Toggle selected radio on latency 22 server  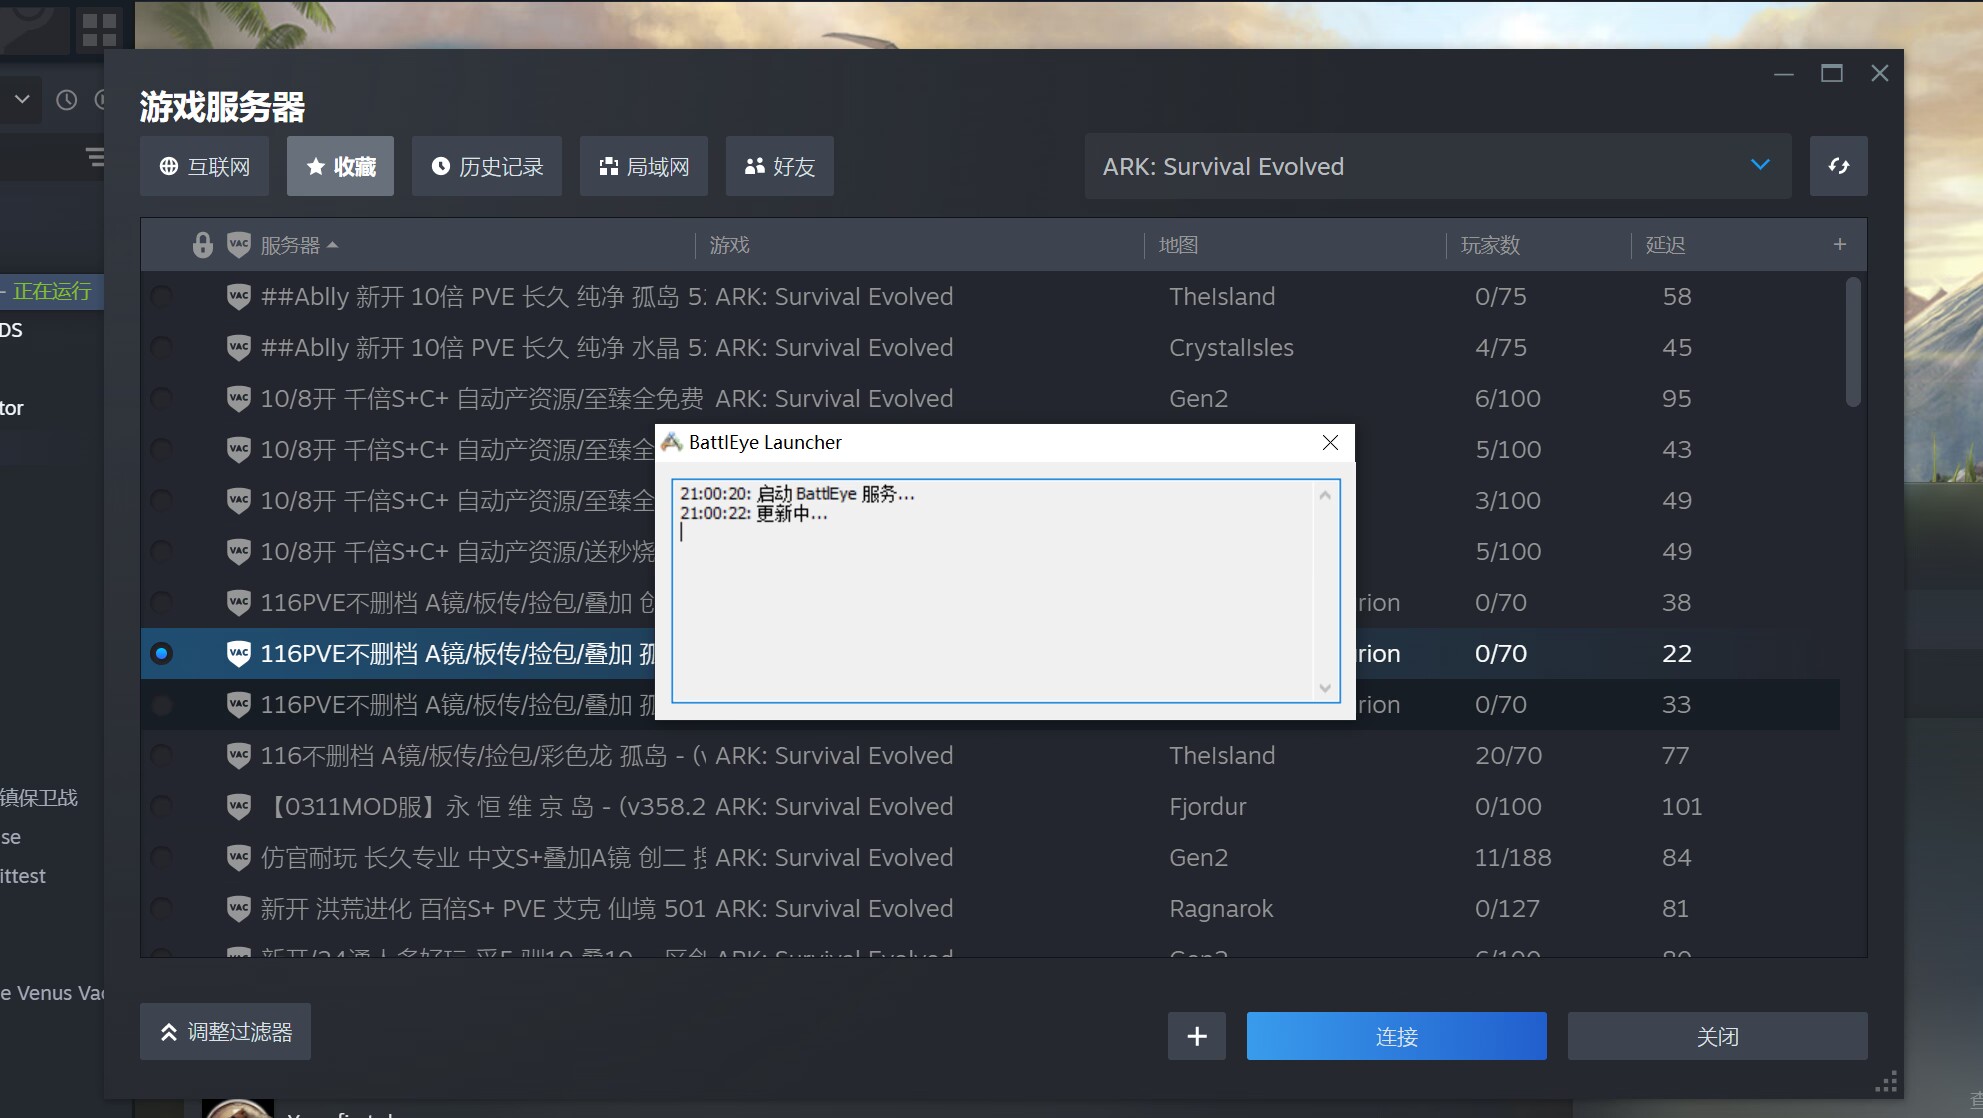[x=161, y=653]
